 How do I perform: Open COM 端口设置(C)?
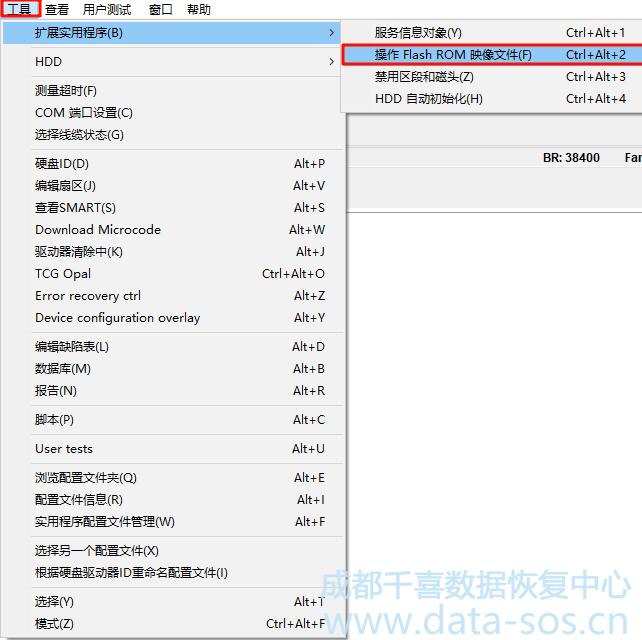click(x=84, y=113)
